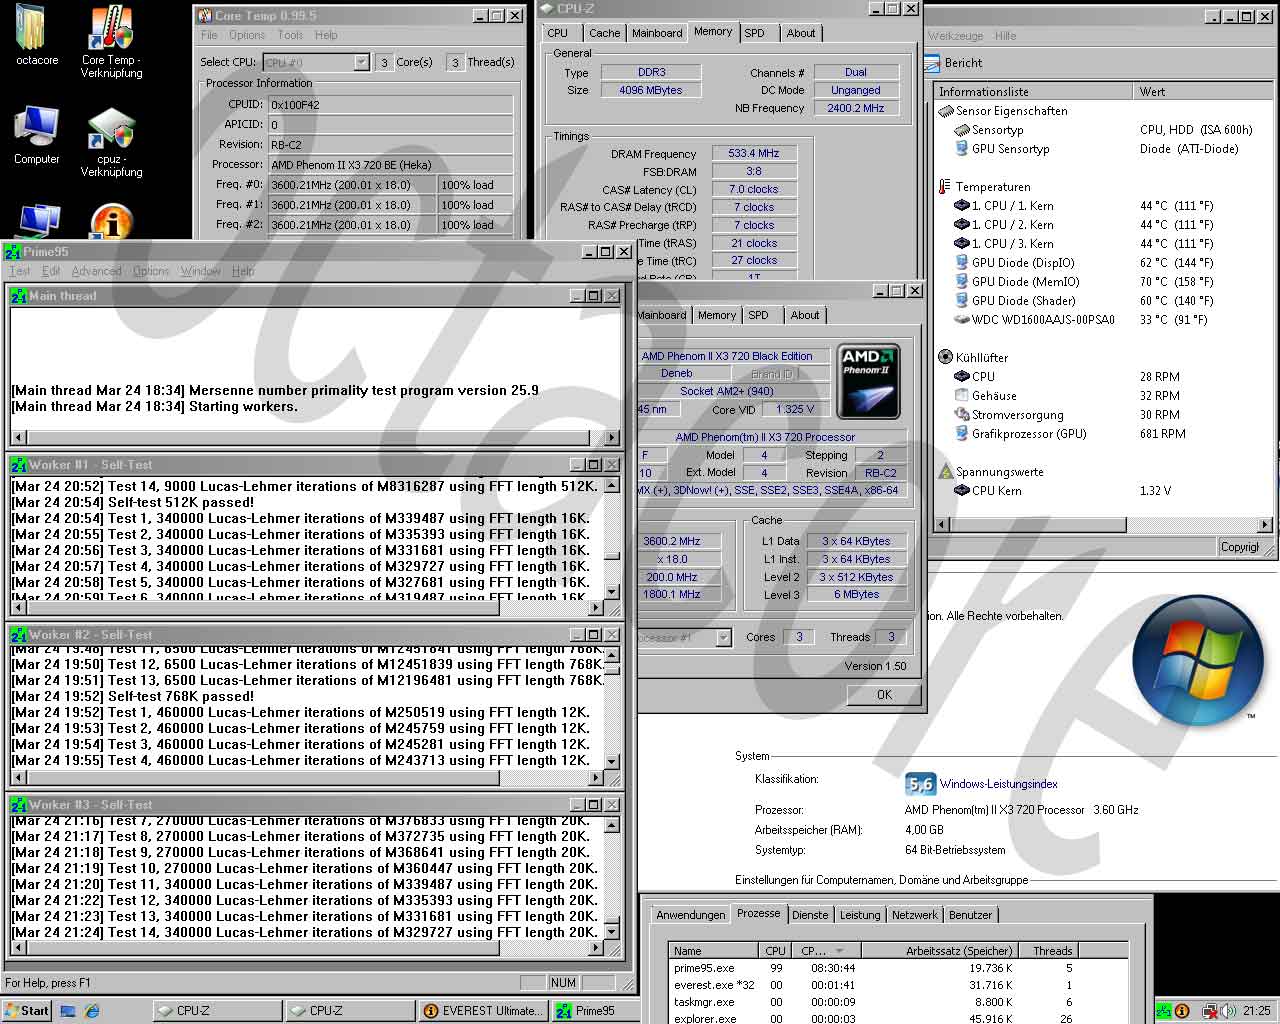Click the orange info shortcut icon on the desktop
The image size is (1280, 1024).
[x=112, y=222]
